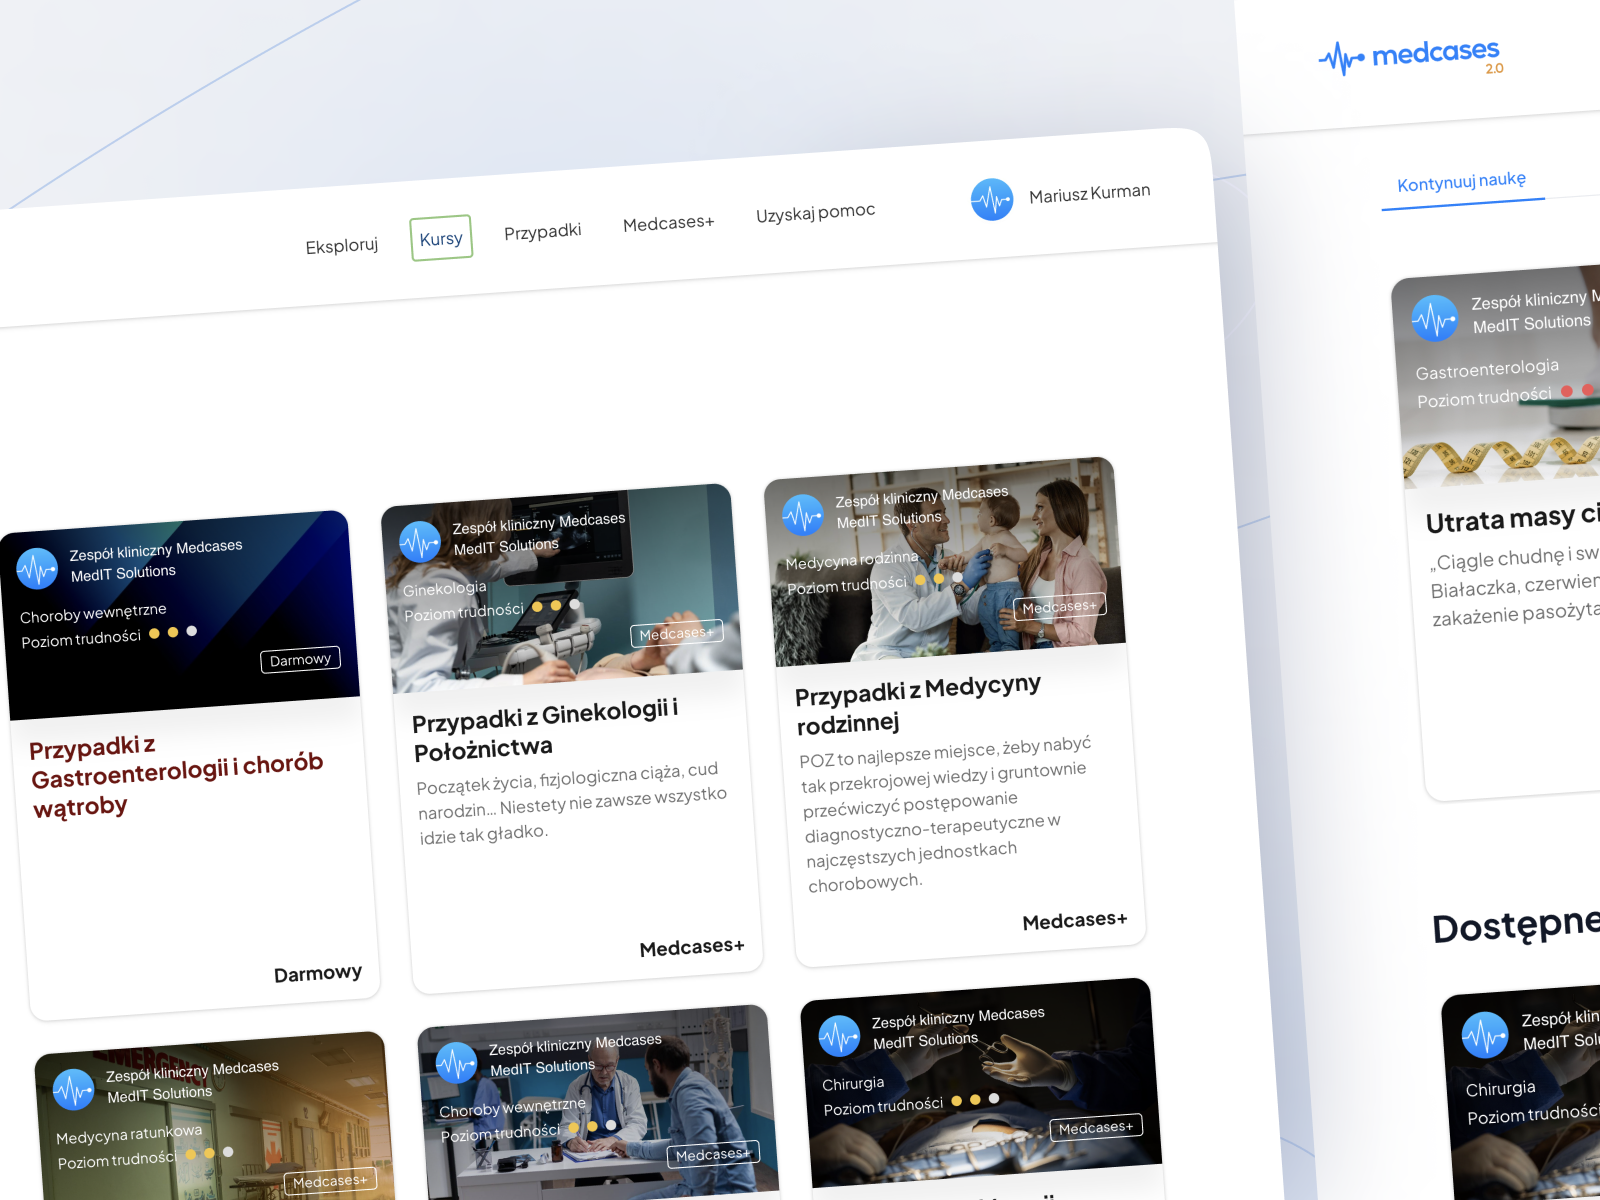Click the Medcases+ badge on the Ginekologia image
The width and height of the screenshot is (1600, 1200).
677,634
